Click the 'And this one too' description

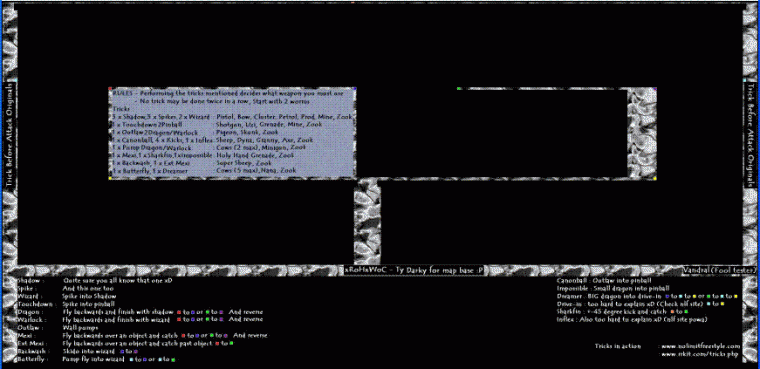pos(87,289)
